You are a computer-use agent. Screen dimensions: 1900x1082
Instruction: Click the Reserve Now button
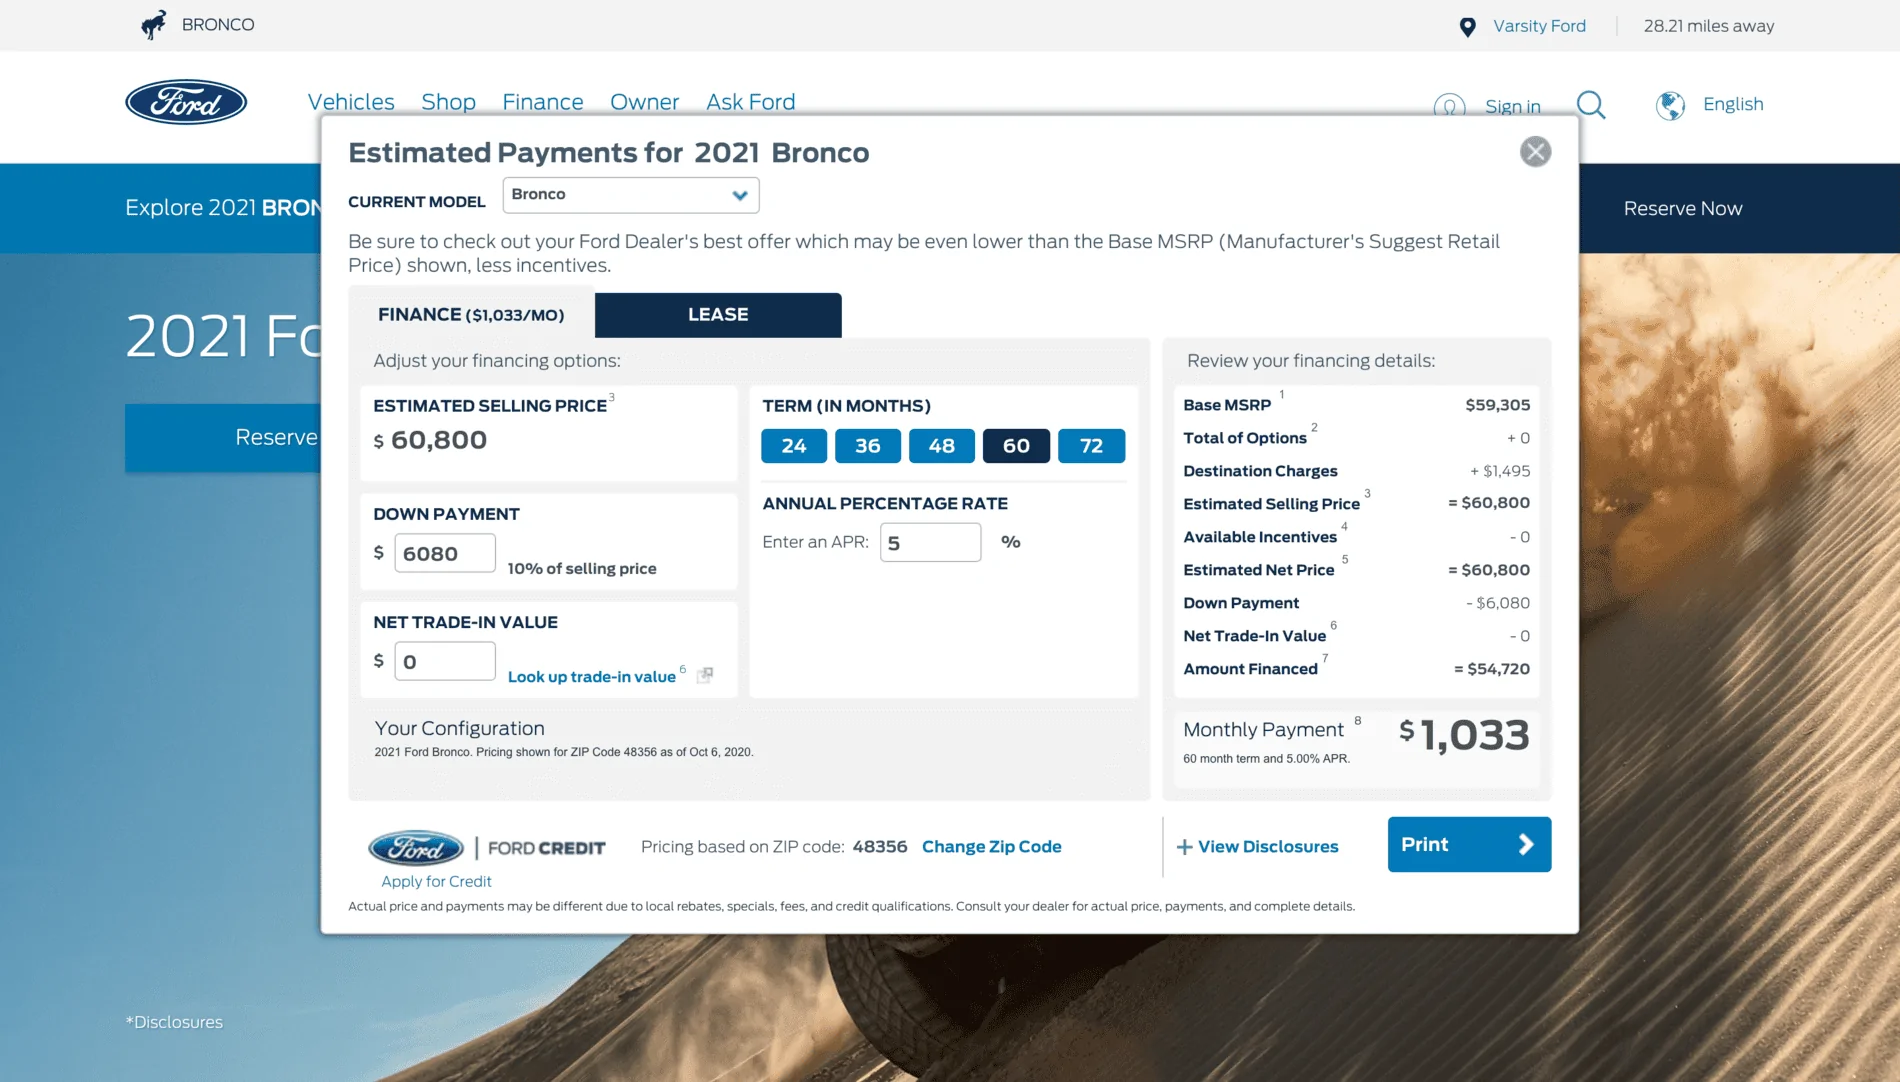pos(1683,208)
